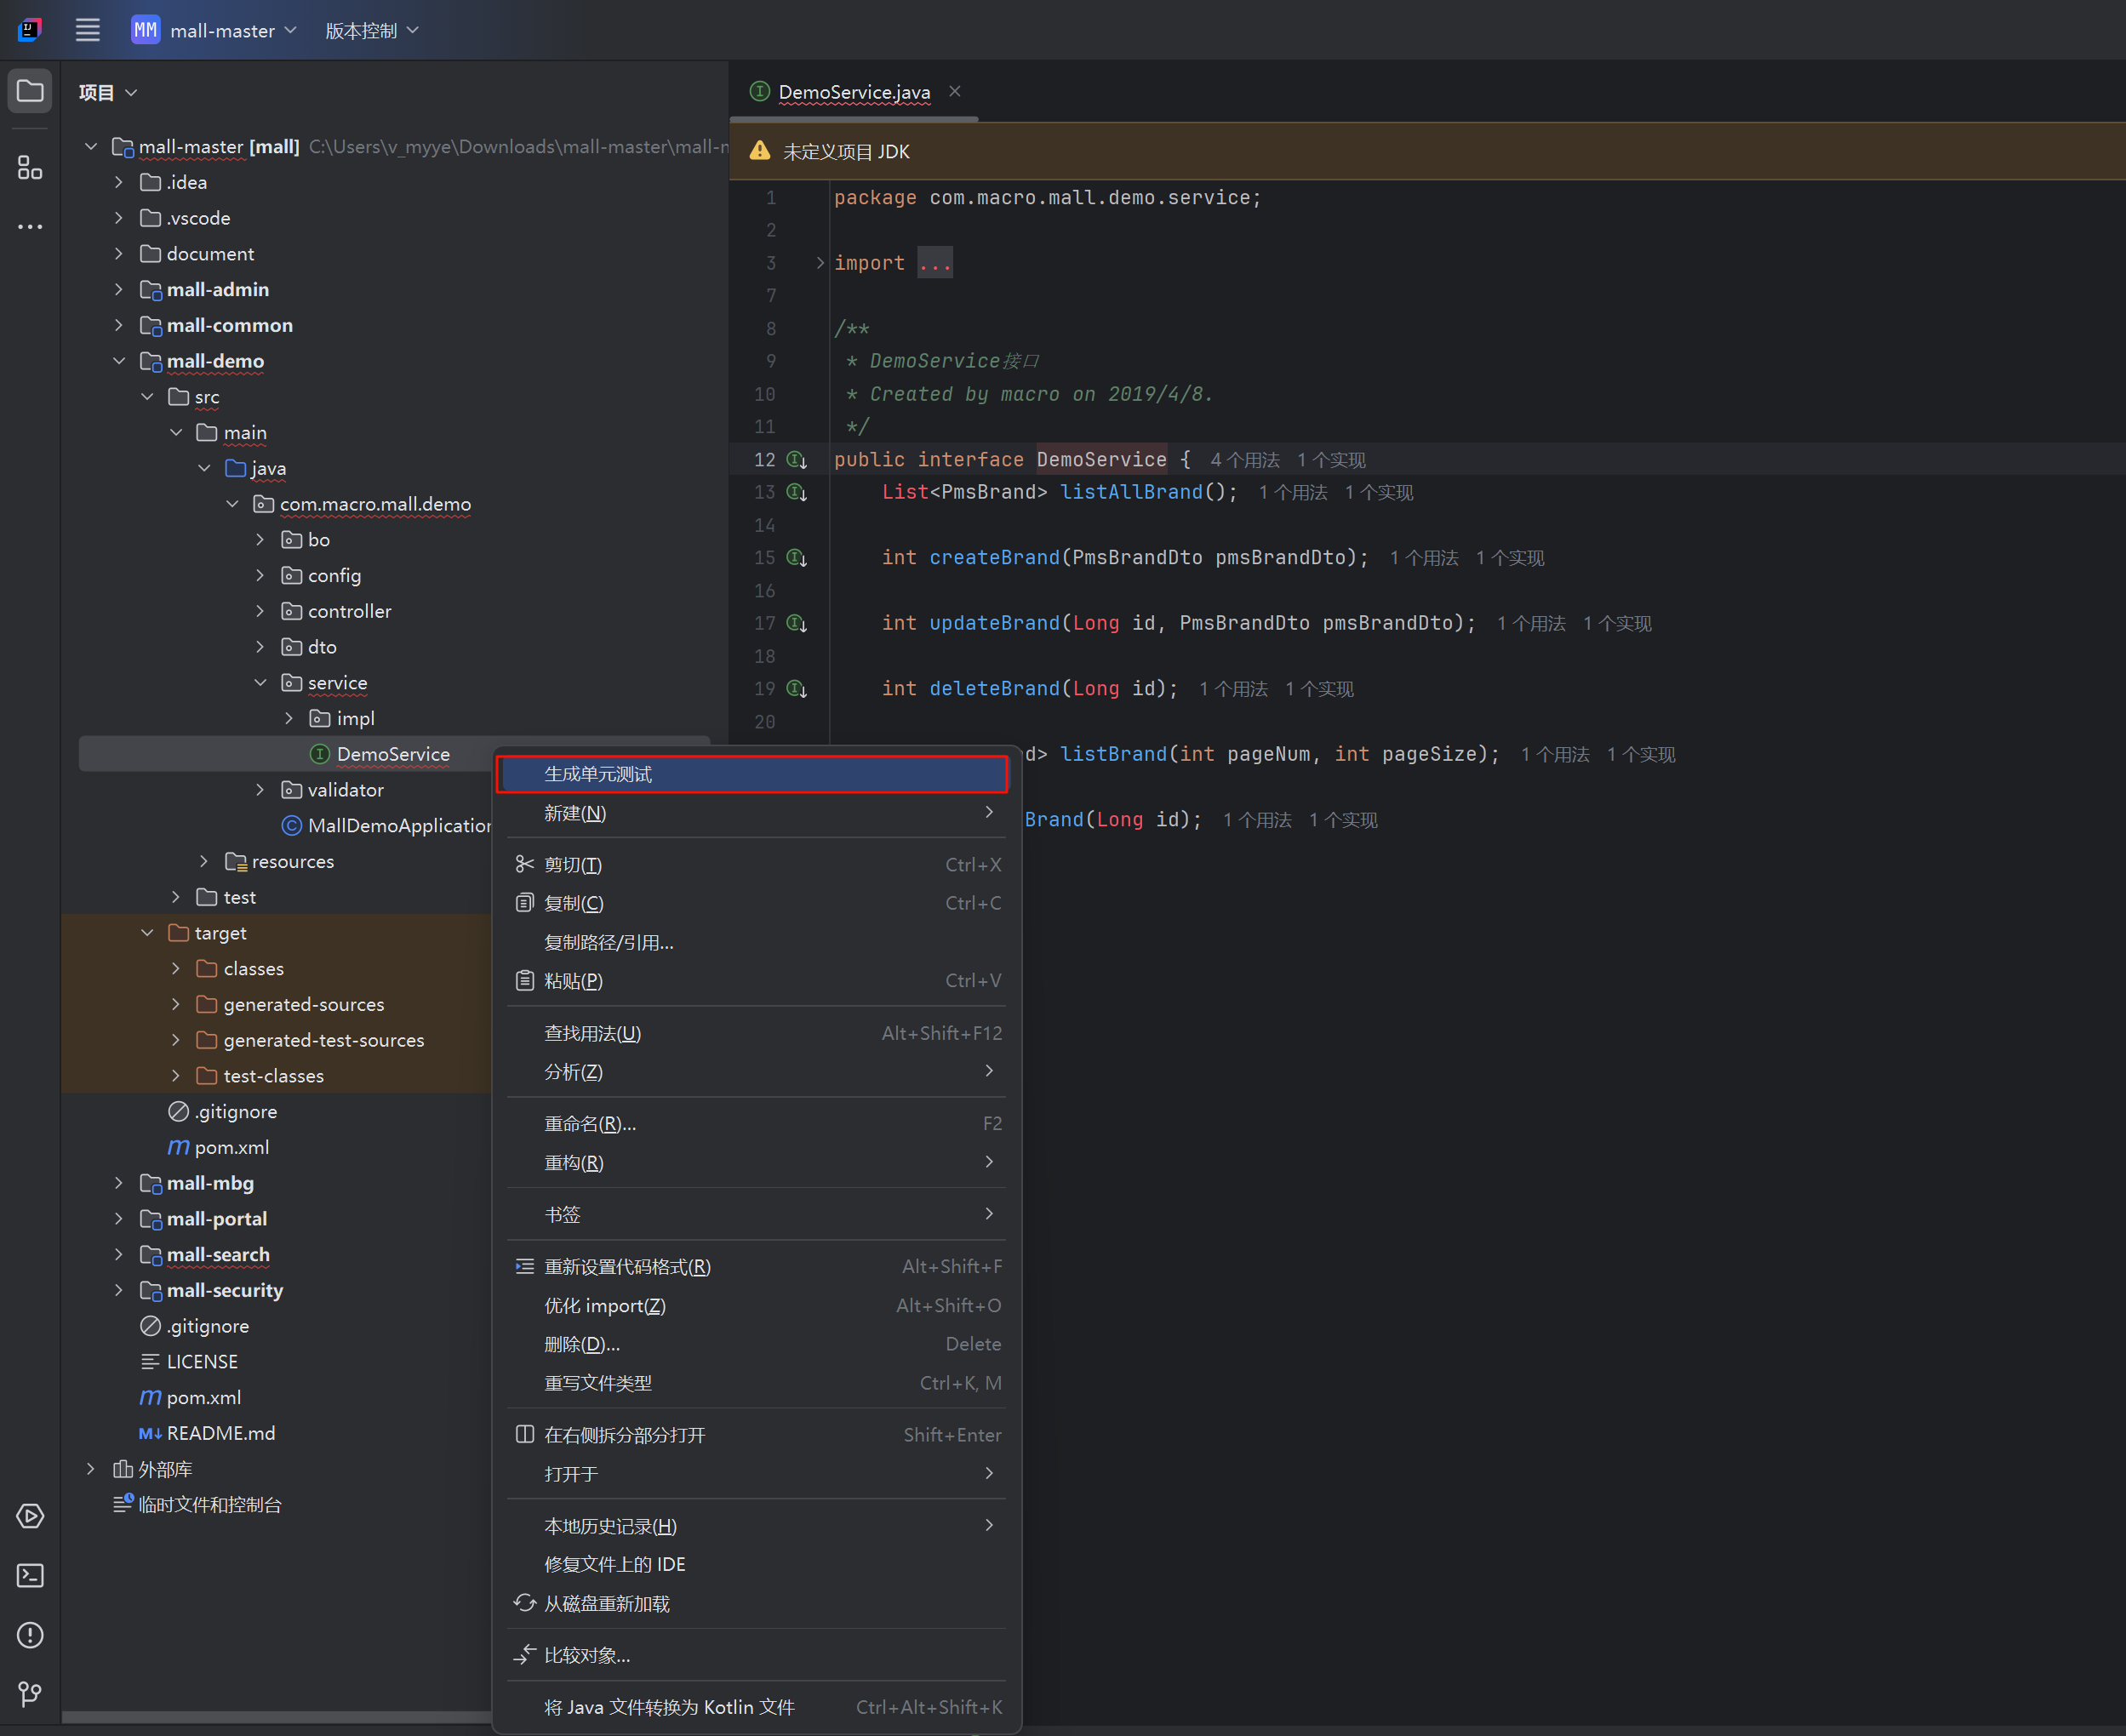The height and width of the screenshot is (1736, 2126).
Task: Click the Maven icon of mall-demo pom.xml
Action: (178, 1147)
